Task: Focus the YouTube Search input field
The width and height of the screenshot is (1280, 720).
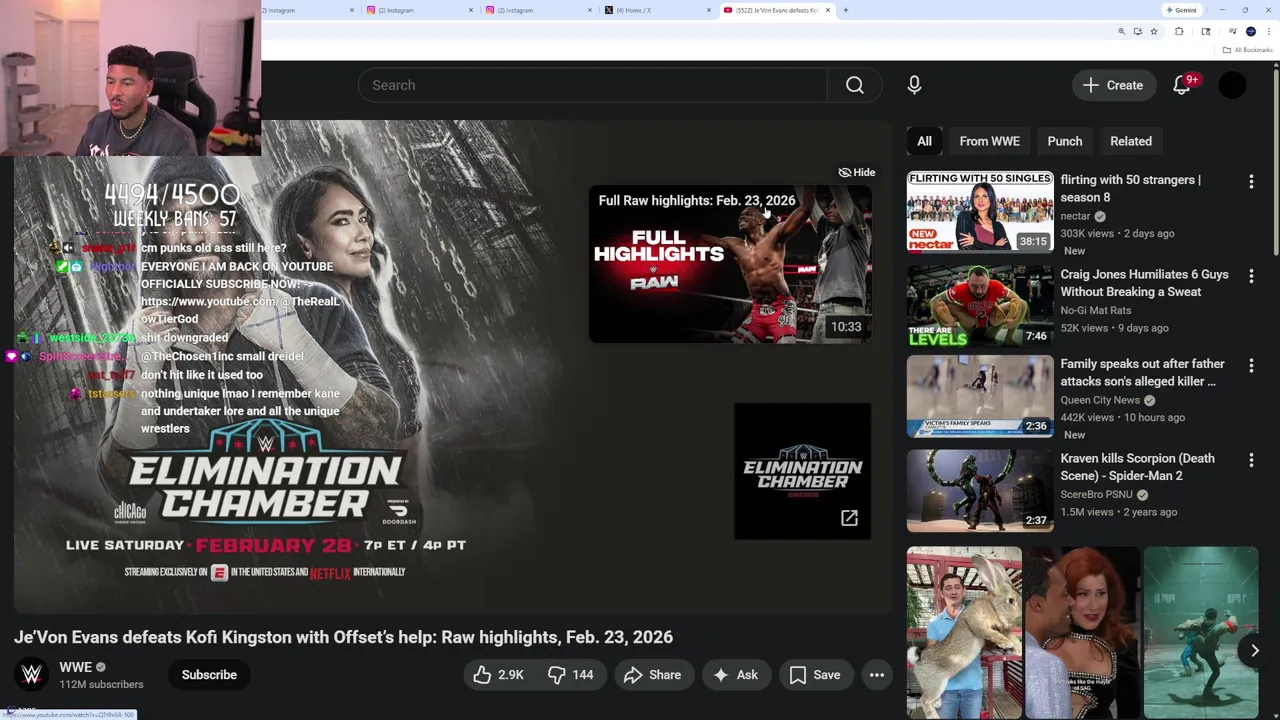Action: click(x=592, y=85)
